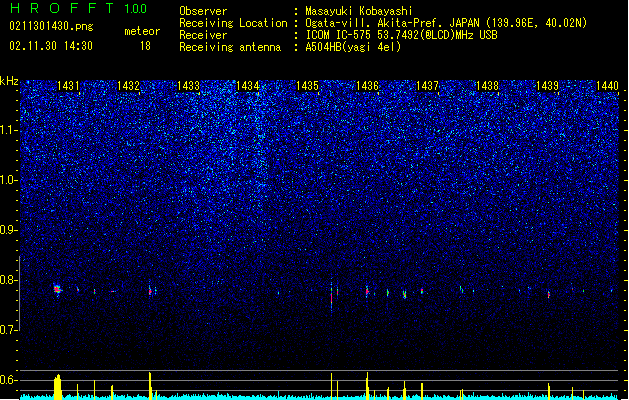The width and height of the screenshot is (629, 400).
Task: Click the observer name Masayuki Kobayashi
Action: click(x=359, y=11)
